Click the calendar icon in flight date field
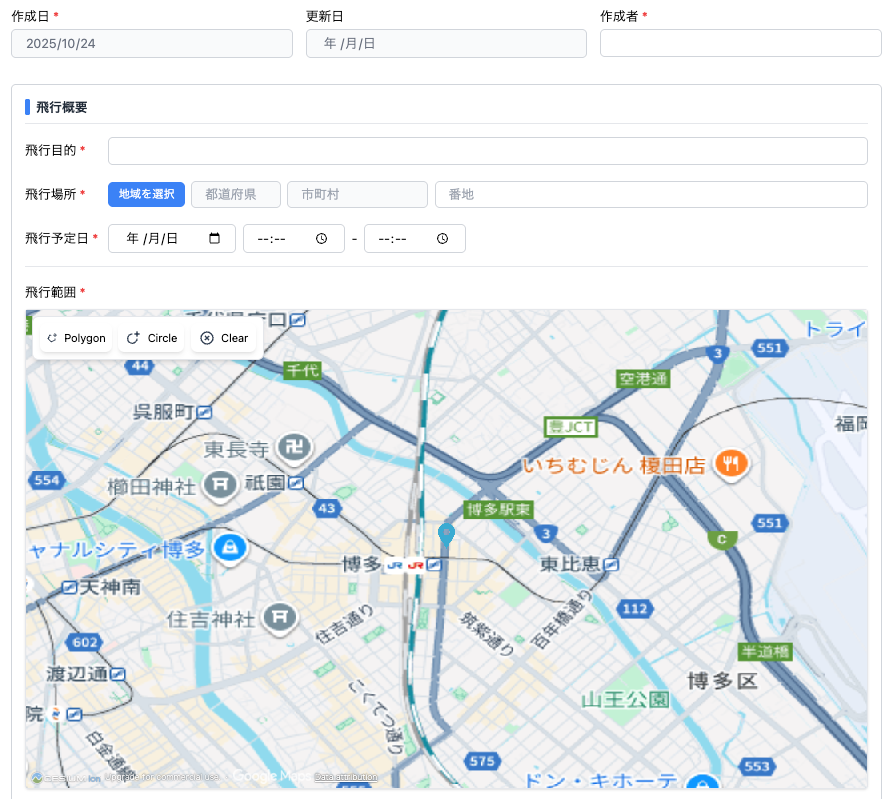This screenshot has width=891, height=799. point(214,239)
